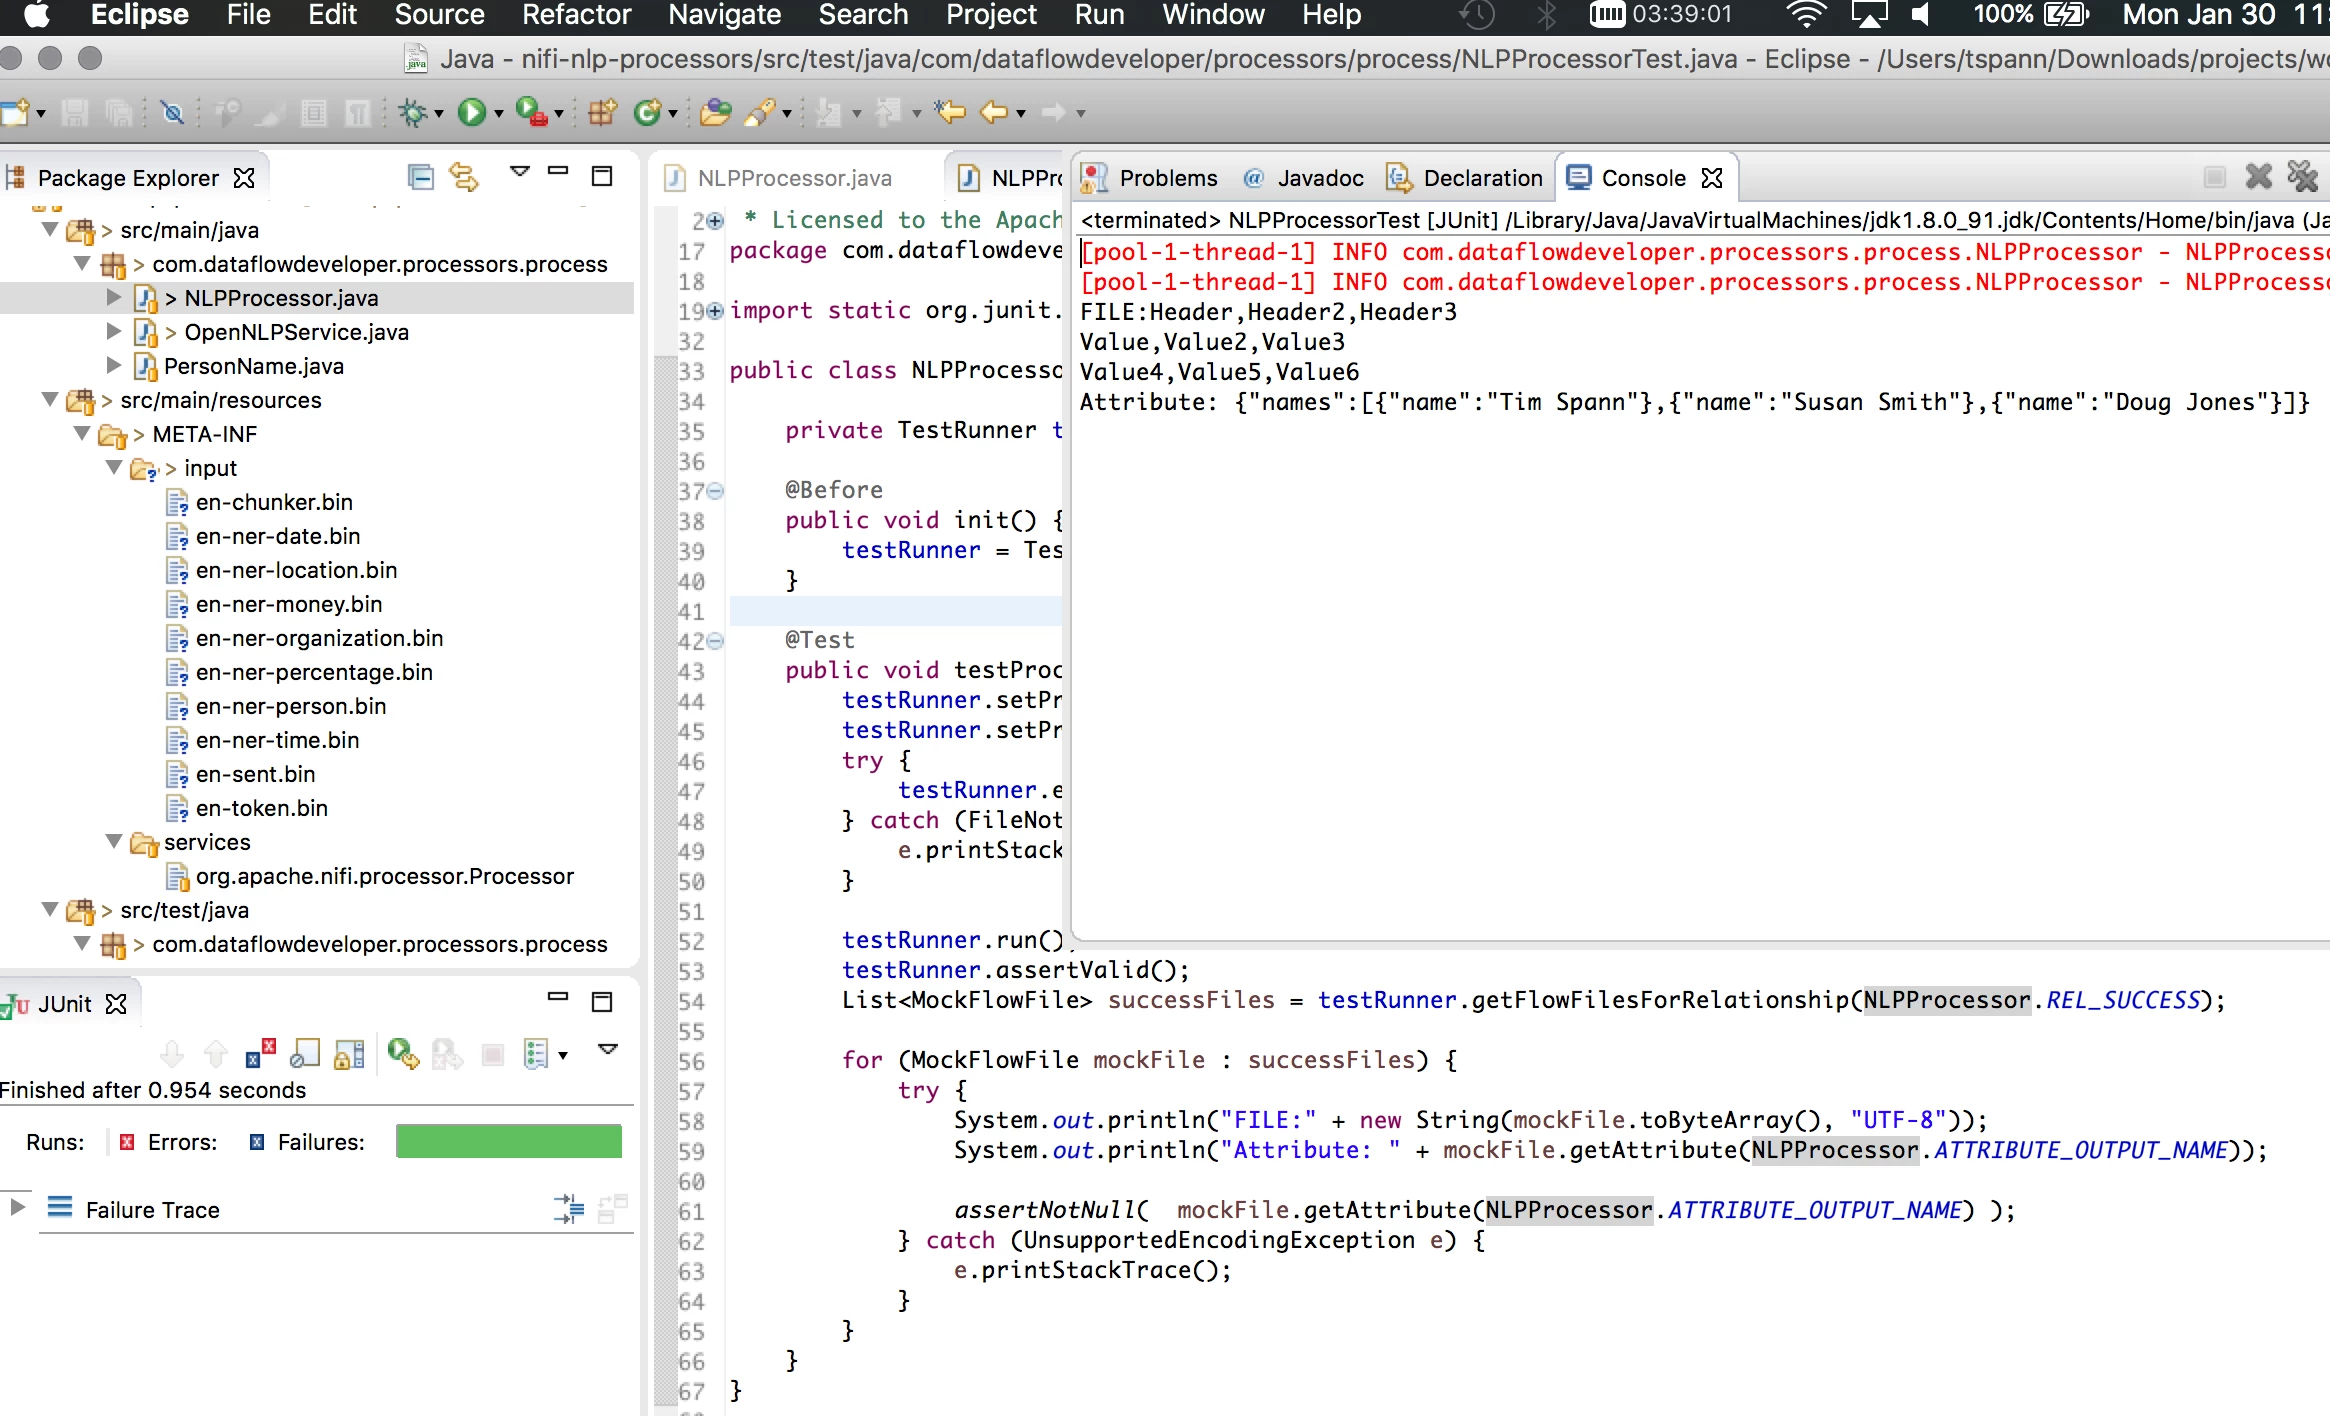Click the green JUnit progress bar
This screenshot has height=1416, width=2330.
(x=509, y=1141)
